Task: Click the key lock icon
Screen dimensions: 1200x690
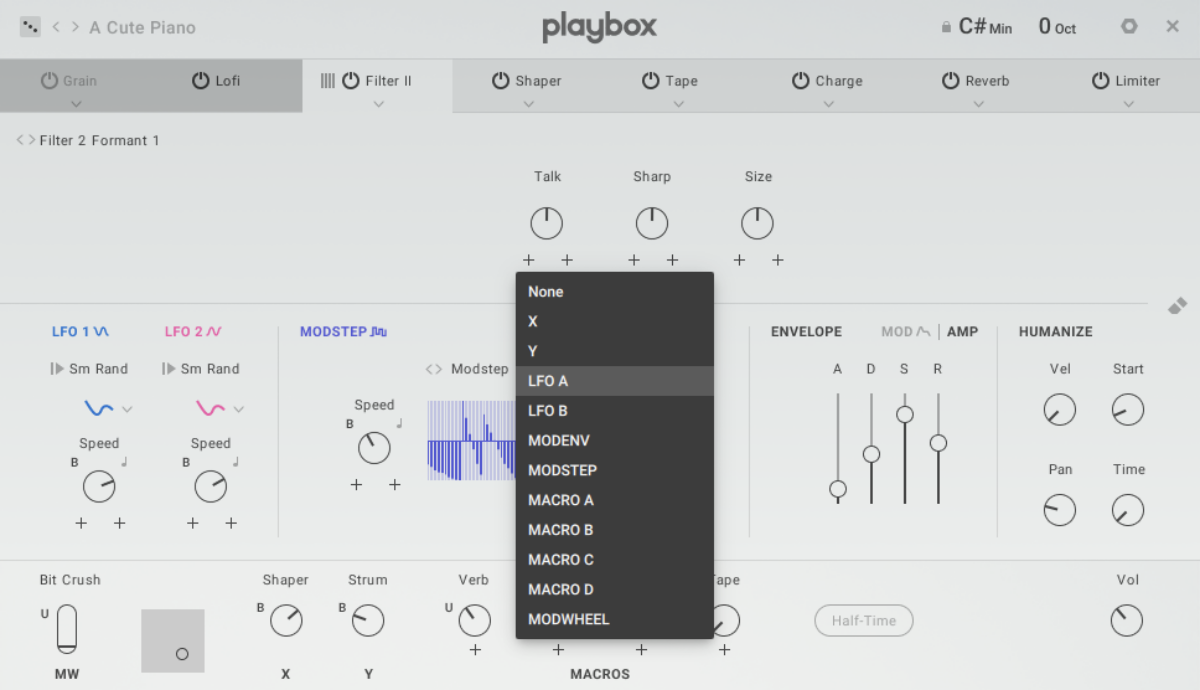Action: pos(946,28)
